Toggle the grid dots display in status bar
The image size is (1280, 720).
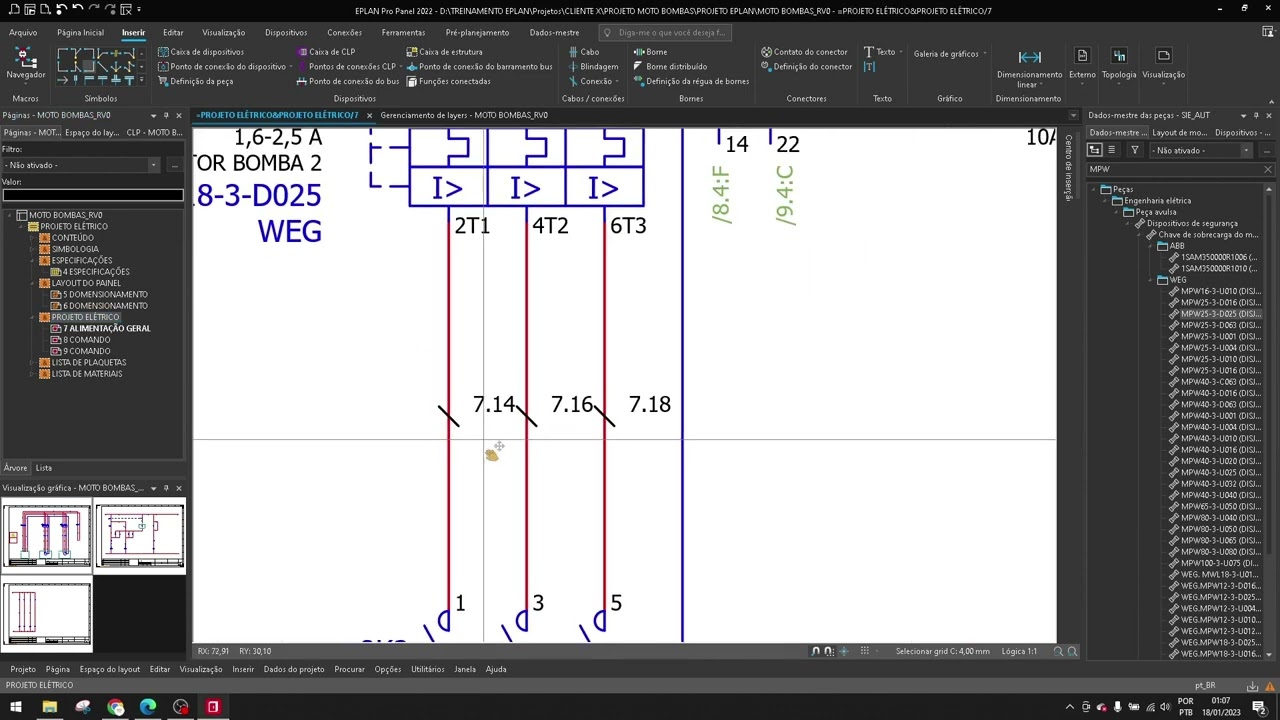pyautogui.click(x=864, y=651)
